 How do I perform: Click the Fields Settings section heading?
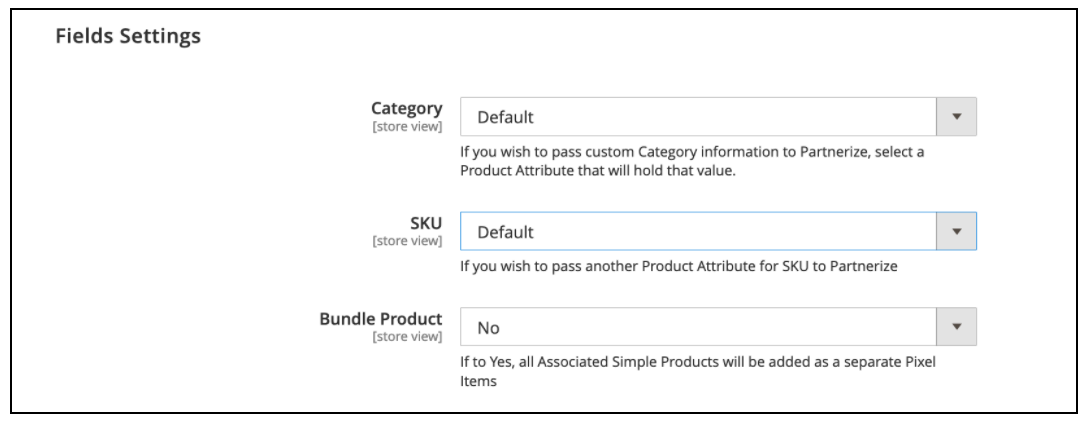click(128, 36)
